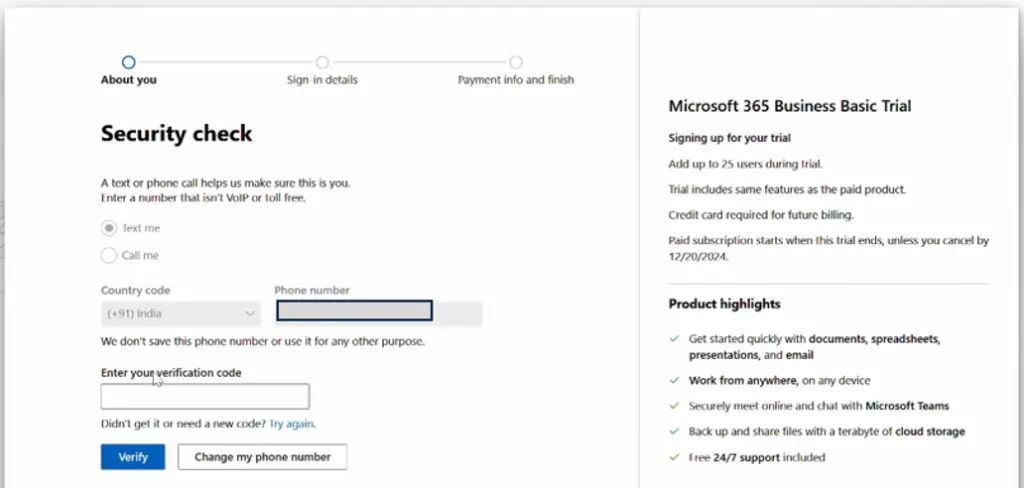
Task: Select the Call me radio button
Action: (108, 255)
